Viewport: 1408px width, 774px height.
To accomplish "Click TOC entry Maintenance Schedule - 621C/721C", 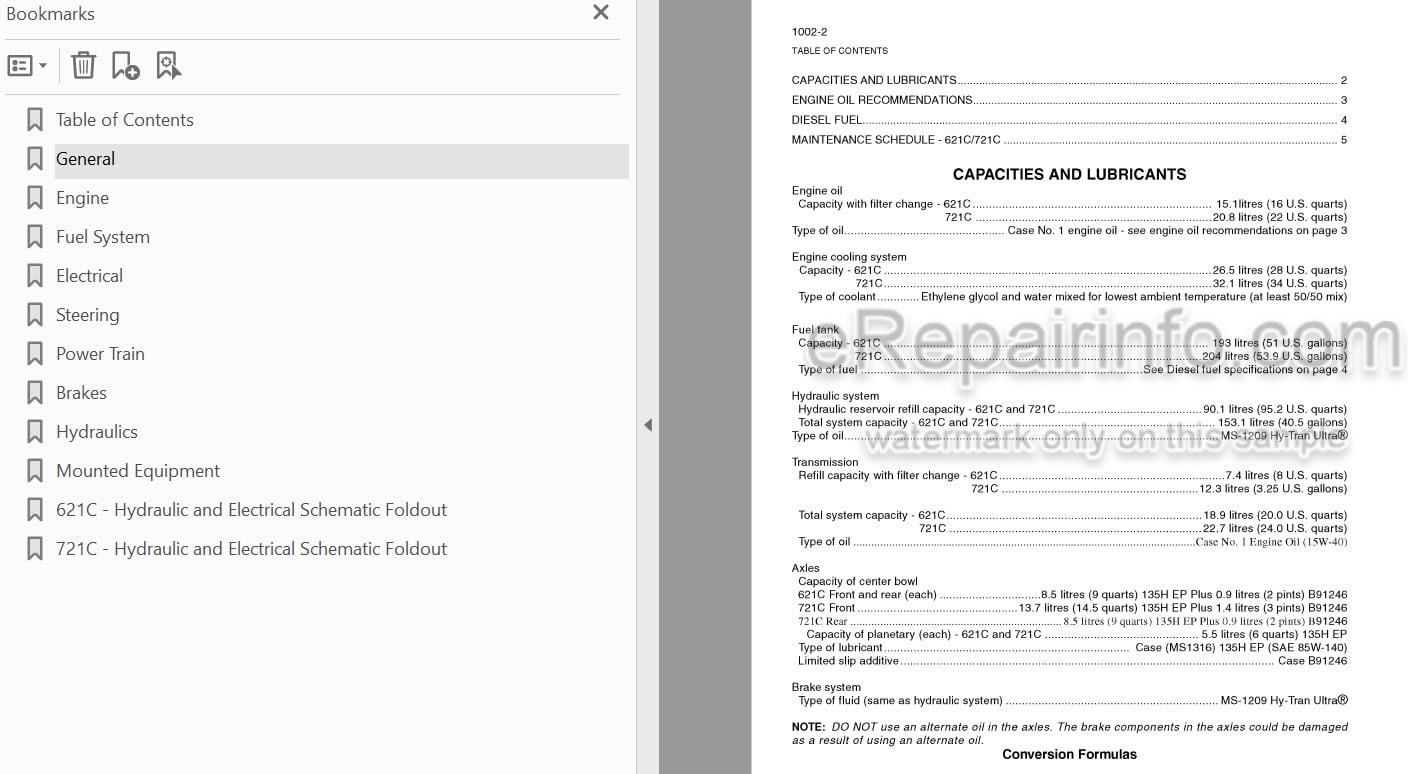I will 1069,140.
